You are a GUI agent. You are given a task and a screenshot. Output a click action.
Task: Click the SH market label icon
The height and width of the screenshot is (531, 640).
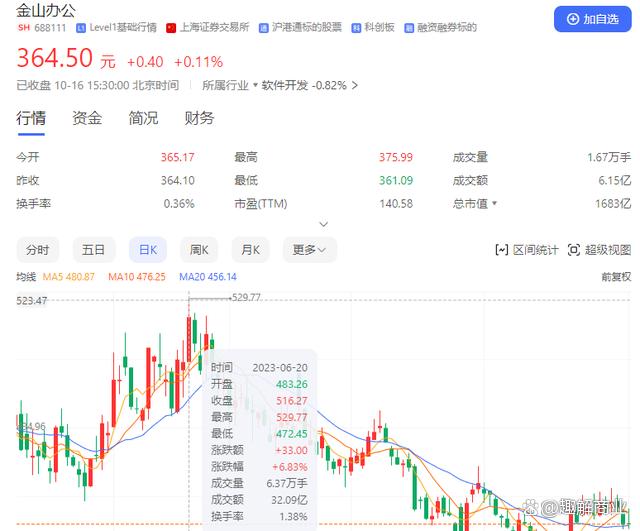24,27
